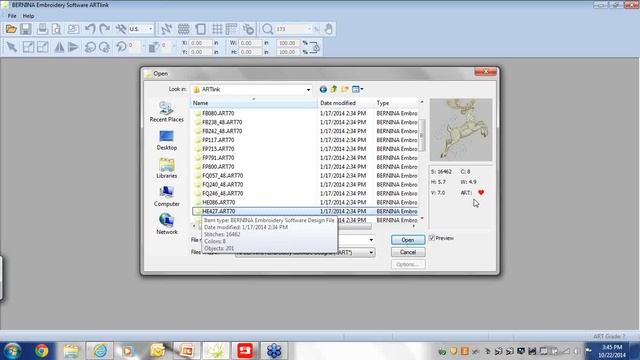Expand the Files of type dropdown arrow

click(x=371, y=253)
